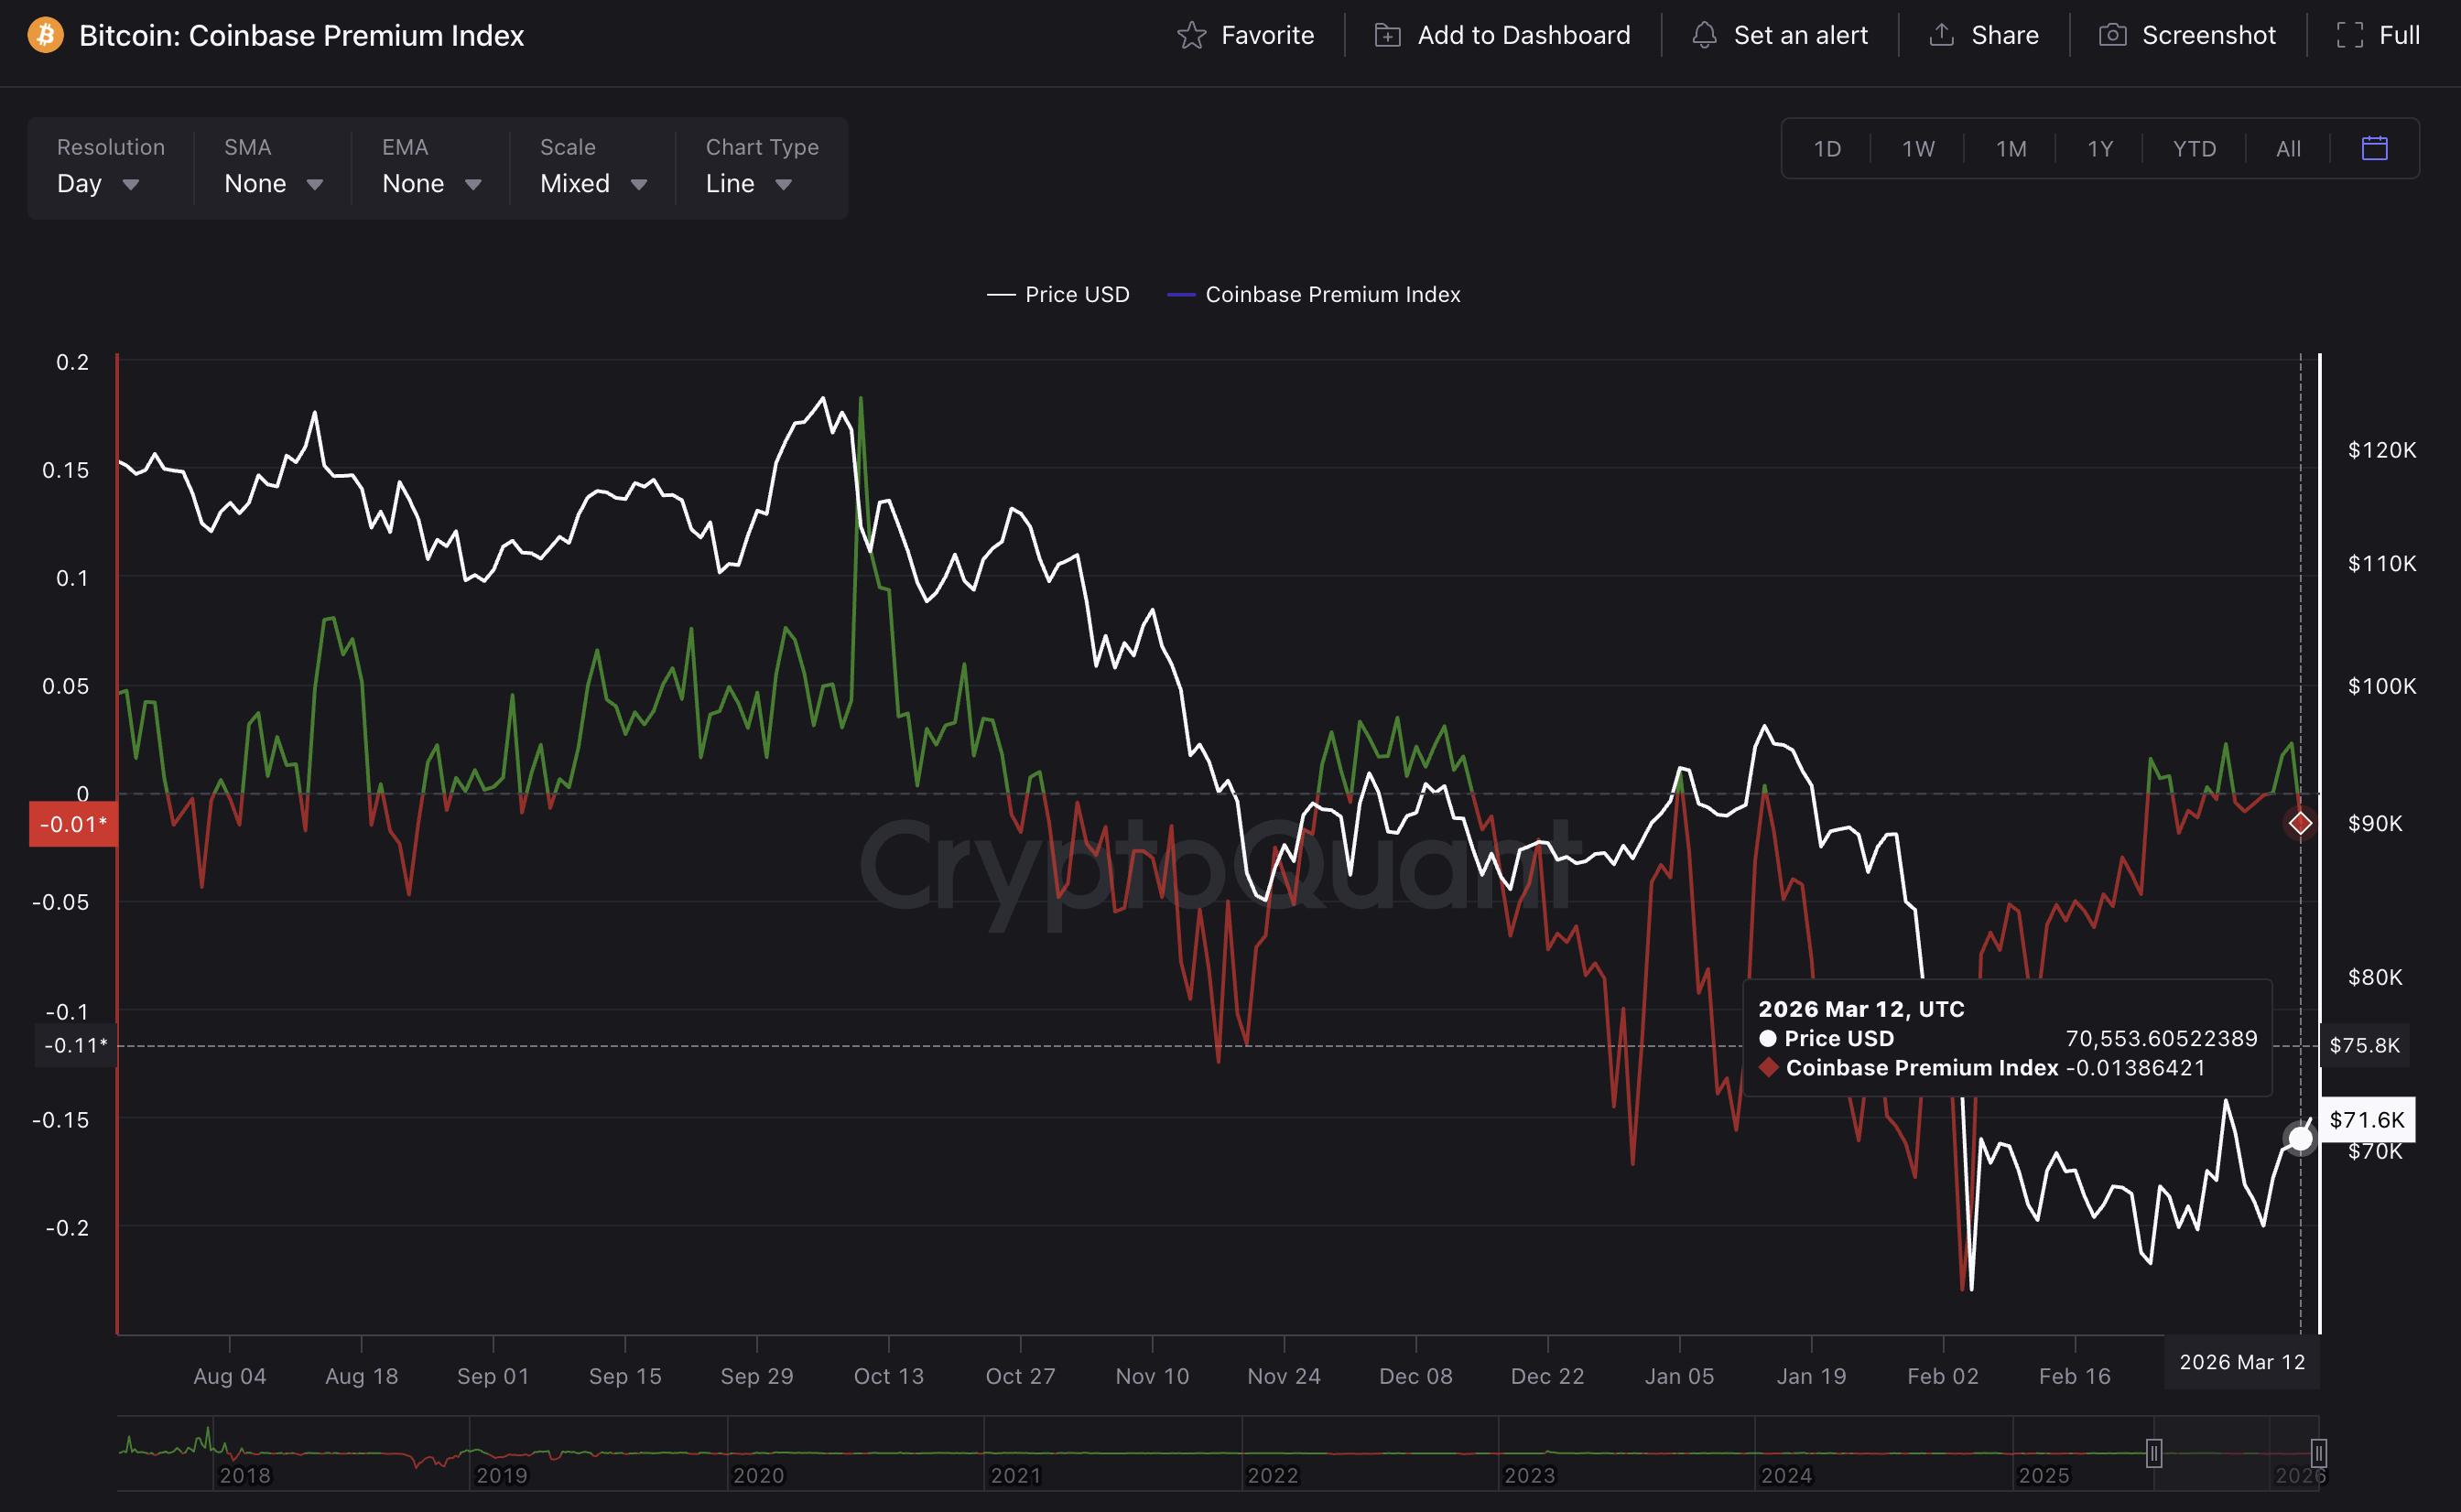Click the Set an alert bell icon
This screenshot has height=1512, width=2461.
pyautogui.click(x=1704, y=35)
